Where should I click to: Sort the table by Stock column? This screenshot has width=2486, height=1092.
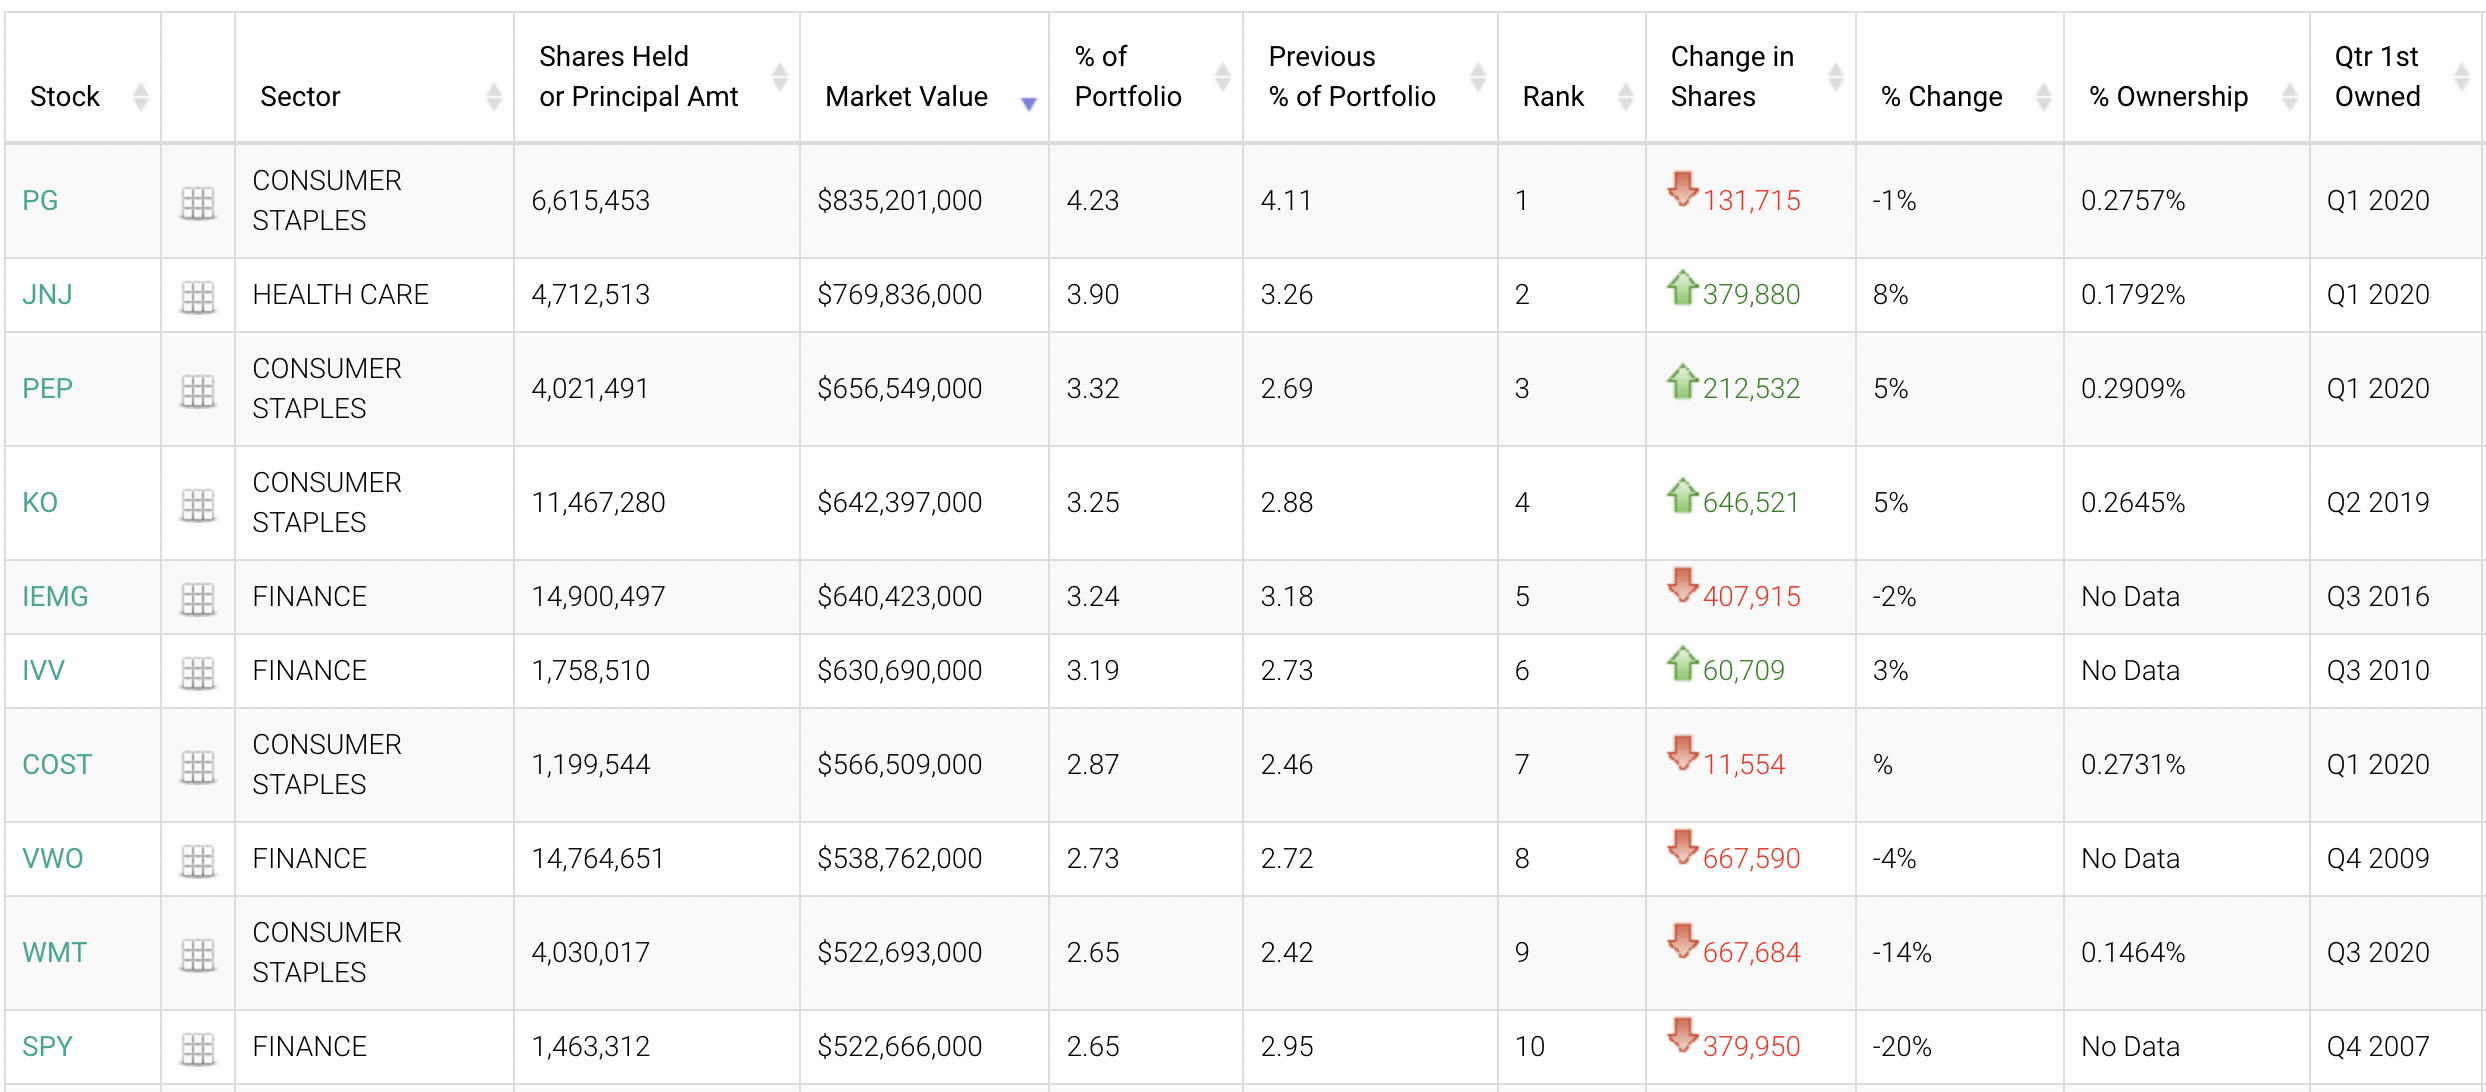[x=83, y=77]
